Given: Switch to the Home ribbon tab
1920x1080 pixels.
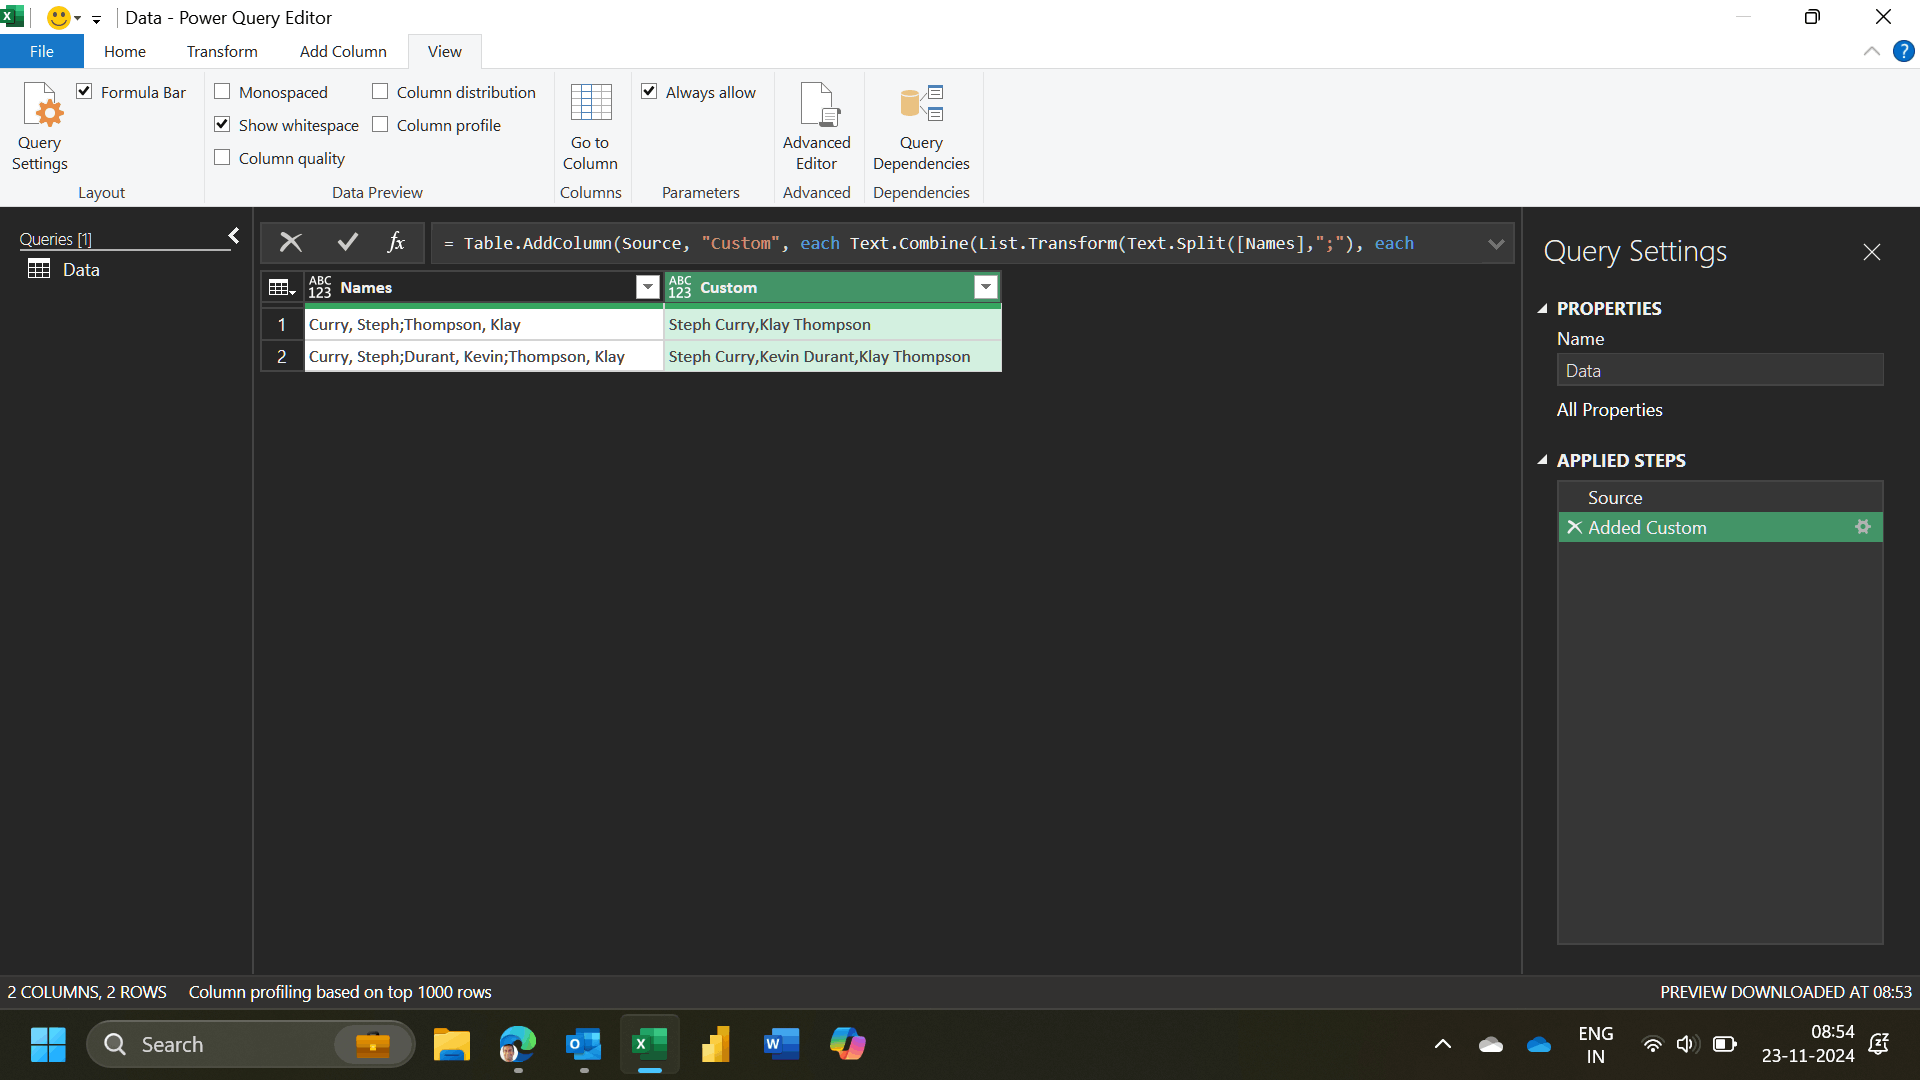Looking at the screenshot, I should 125,51.
